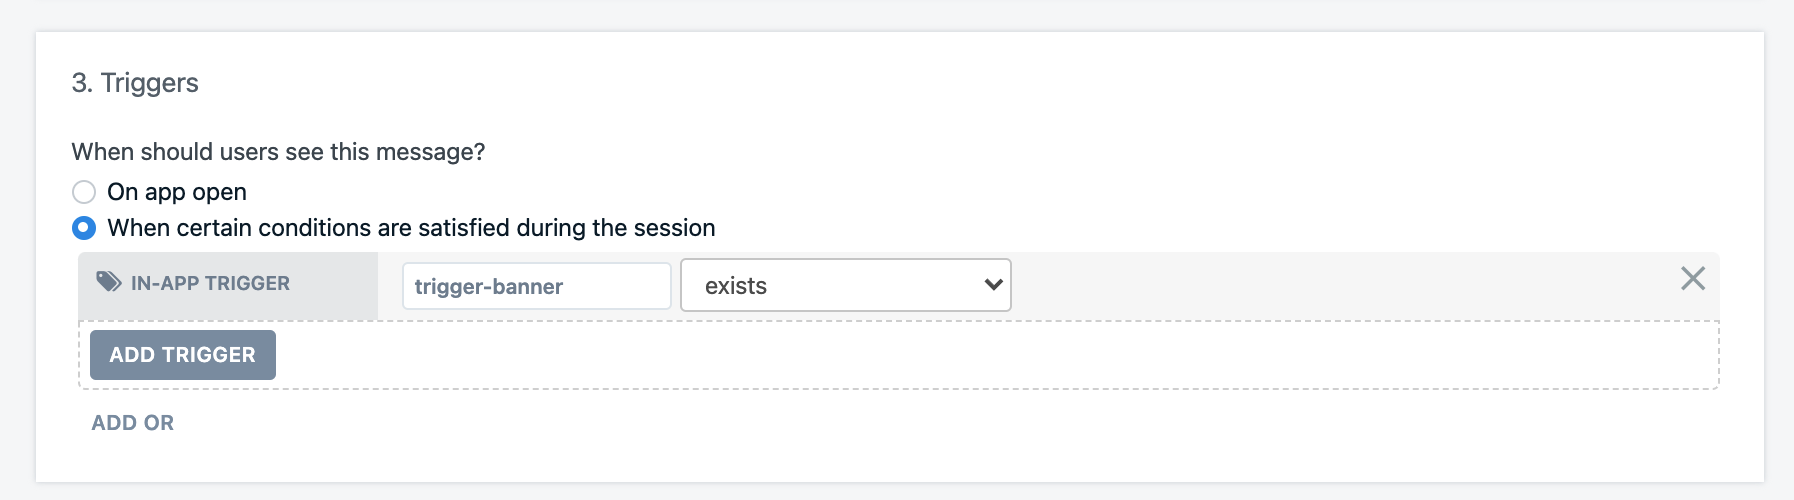Click the empty dashed area beside ADD TRIGGER
Screen dimensions: 1794x500
click(995, 355)
